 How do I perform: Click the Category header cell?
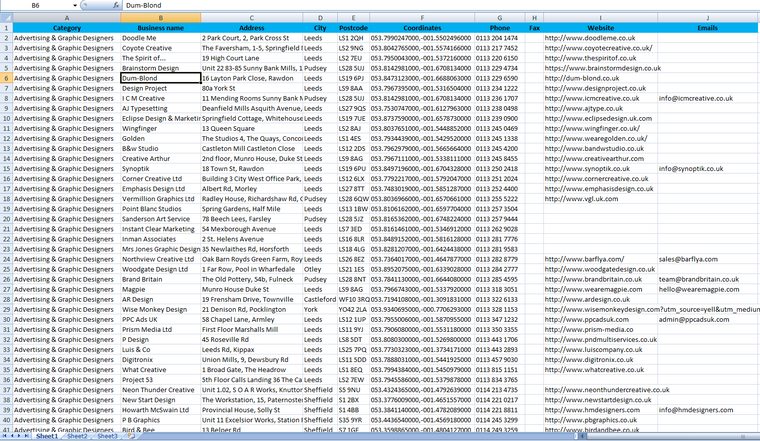pyautogui.click(x=67, y=28)
